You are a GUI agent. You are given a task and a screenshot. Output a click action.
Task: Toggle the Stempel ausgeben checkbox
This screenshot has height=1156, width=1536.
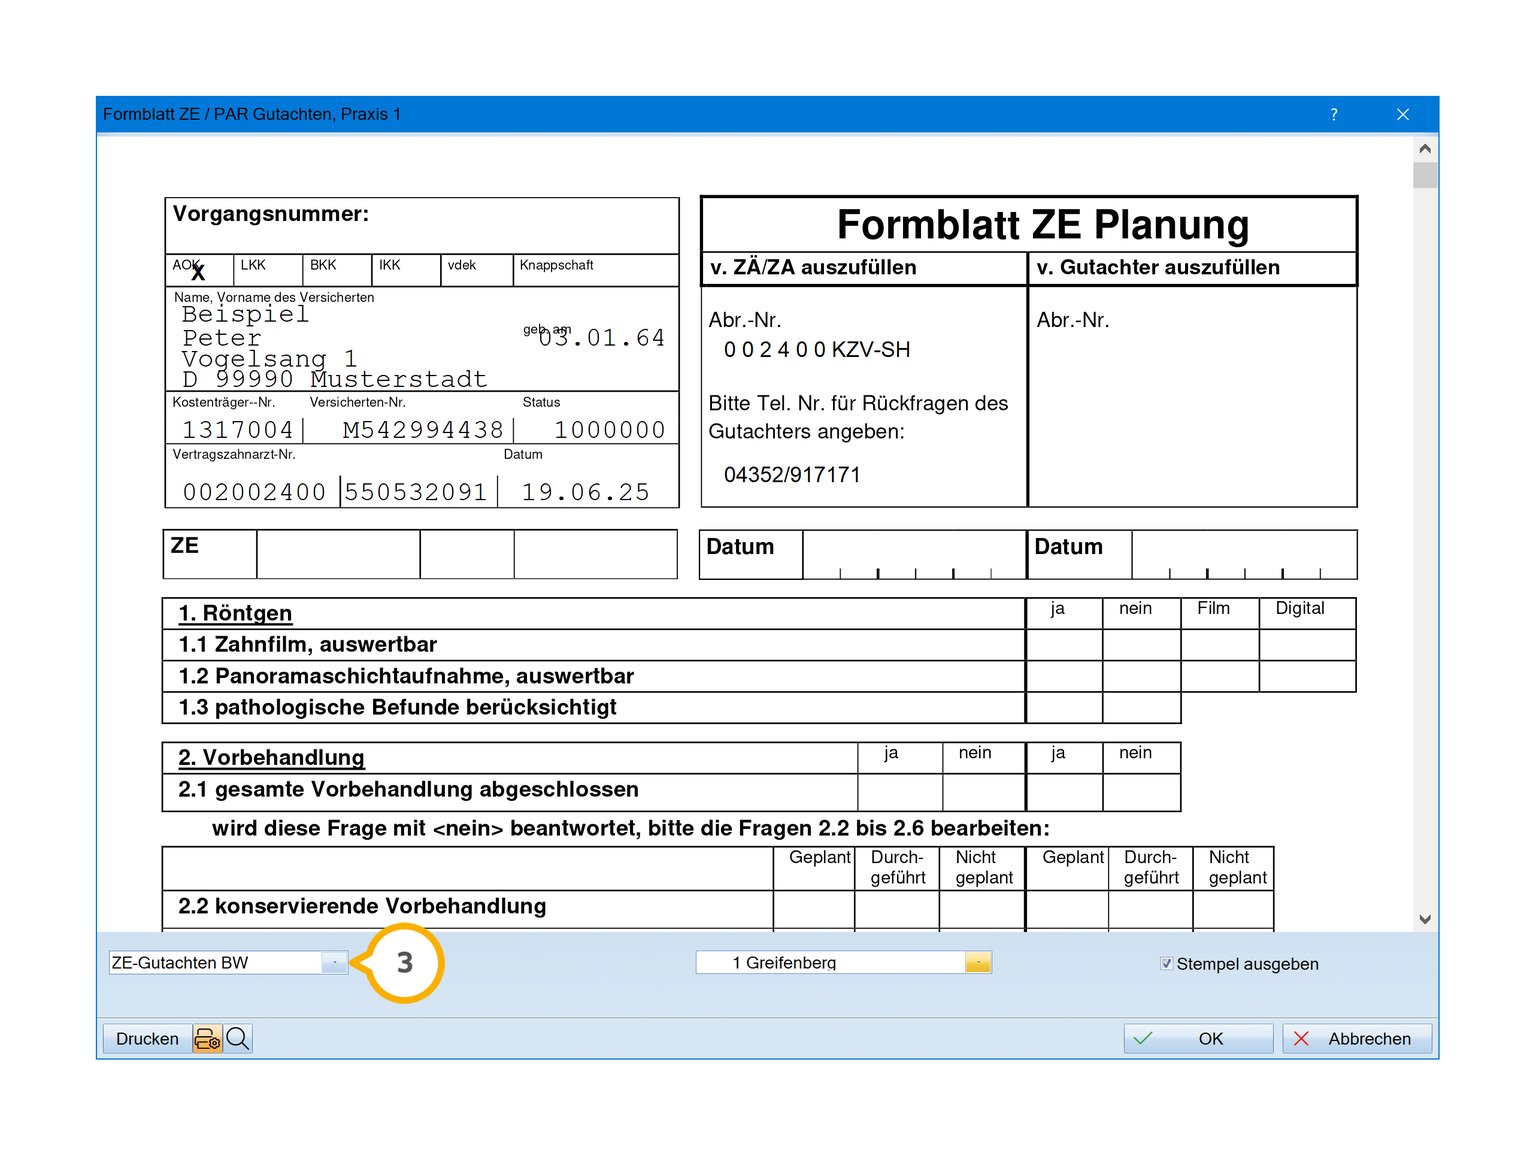[x=1166, y=964]
